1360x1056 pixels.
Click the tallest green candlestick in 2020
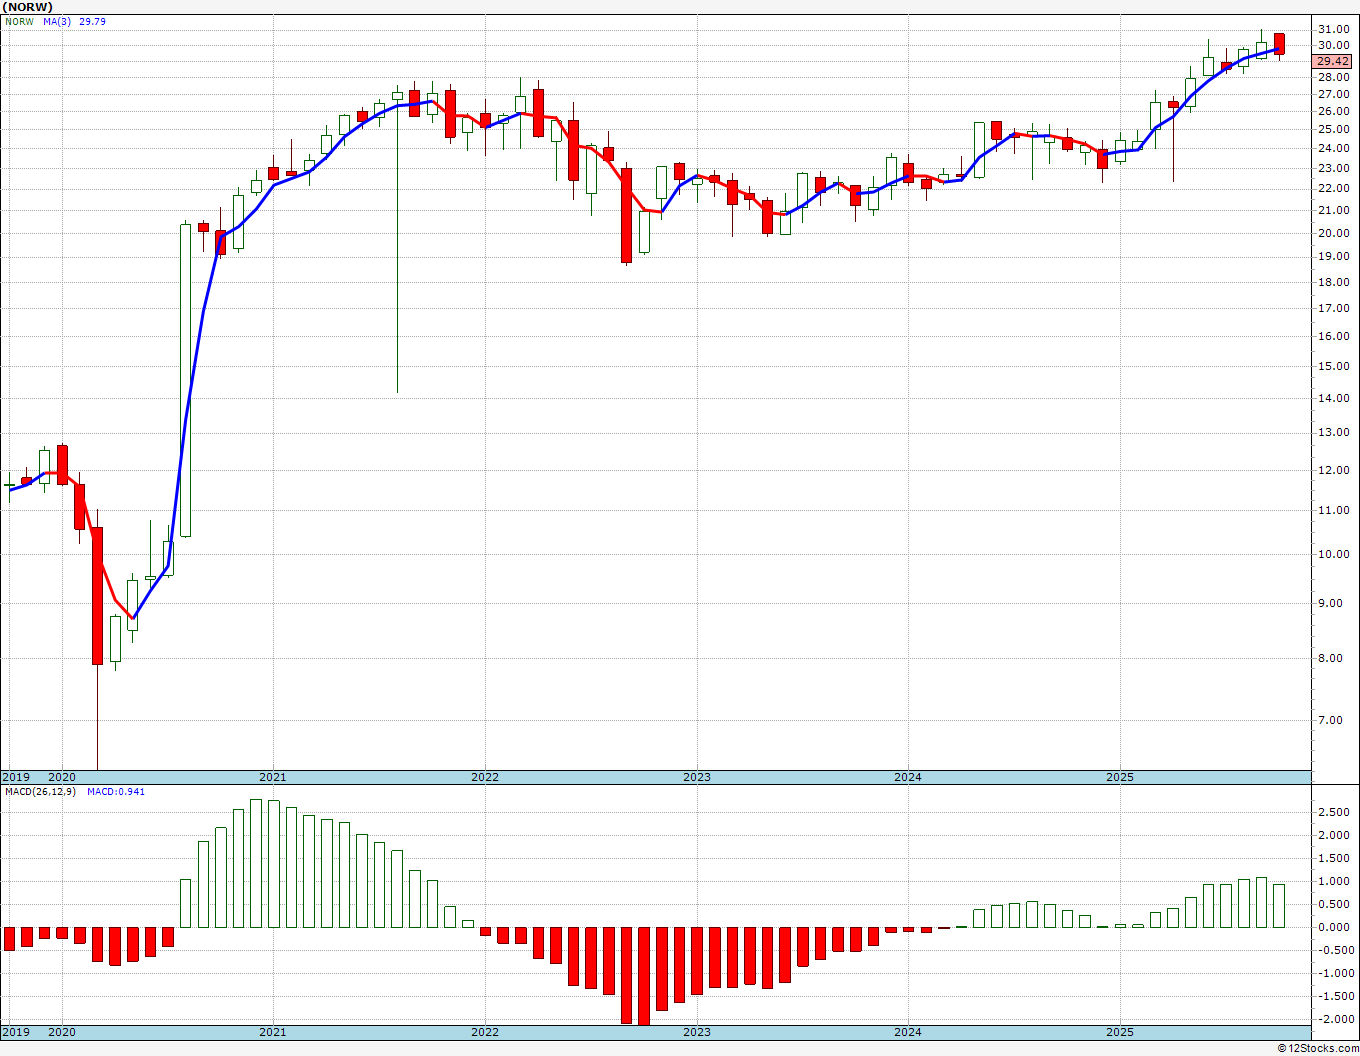pyautogui.click(x=185, y=380)
